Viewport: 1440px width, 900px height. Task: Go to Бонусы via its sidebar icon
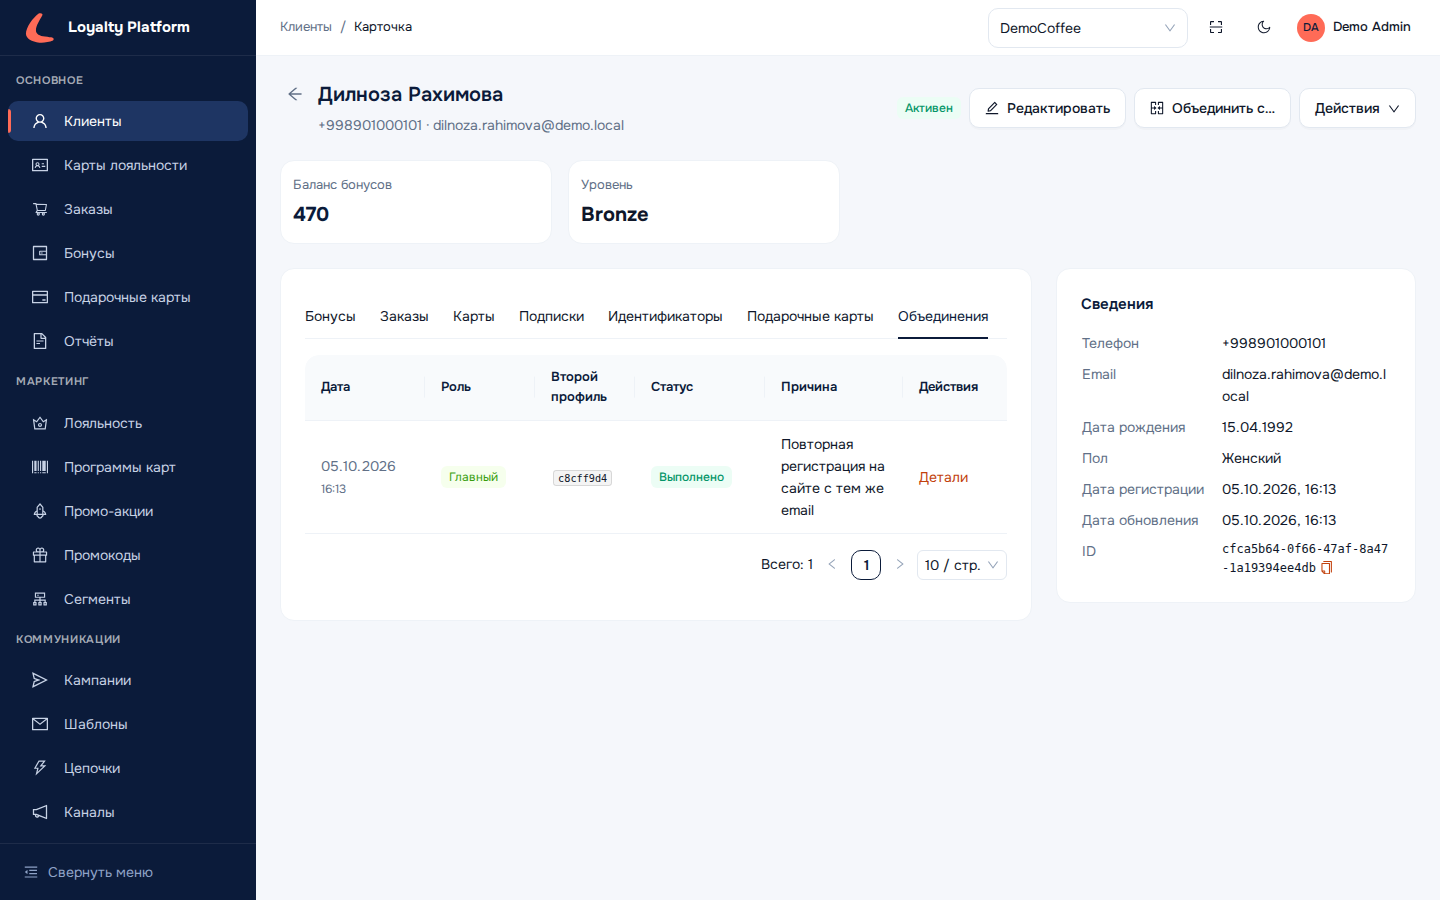coord(40,253)
